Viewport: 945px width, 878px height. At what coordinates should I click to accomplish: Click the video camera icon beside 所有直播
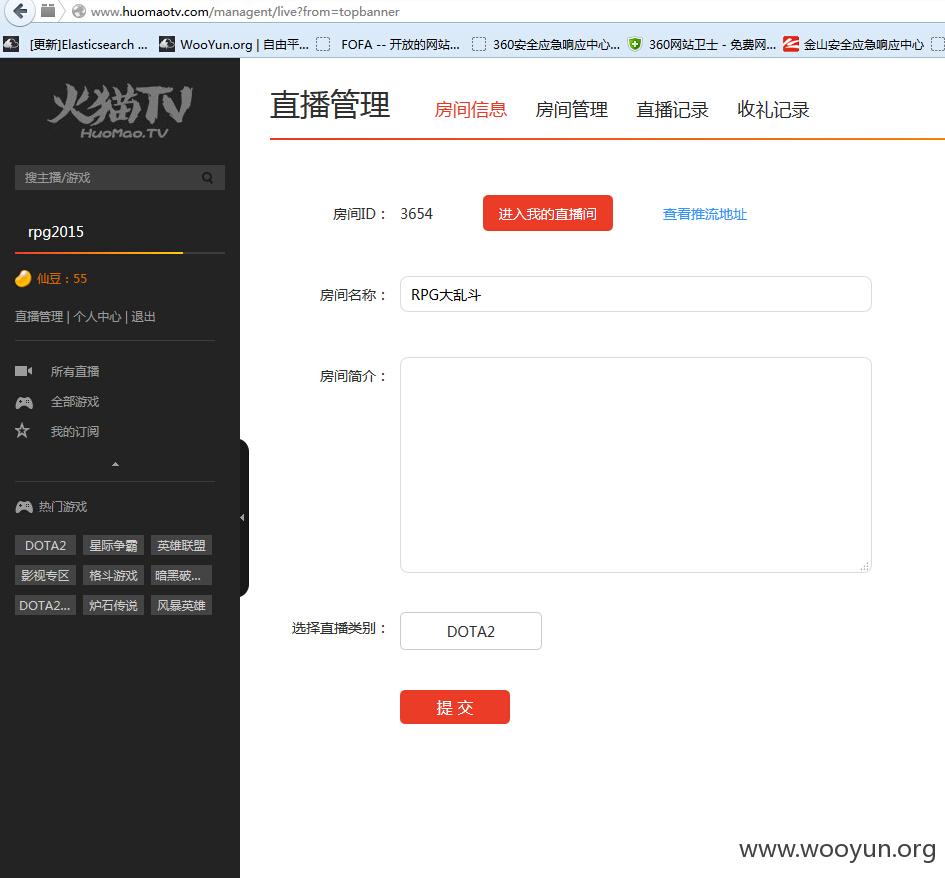pyautogui.click(x=24, y=371)
